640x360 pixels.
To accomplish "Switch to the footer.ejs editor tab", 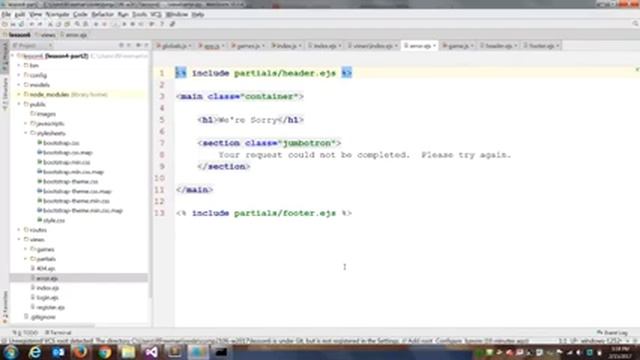I will click(x=540, y=46).
